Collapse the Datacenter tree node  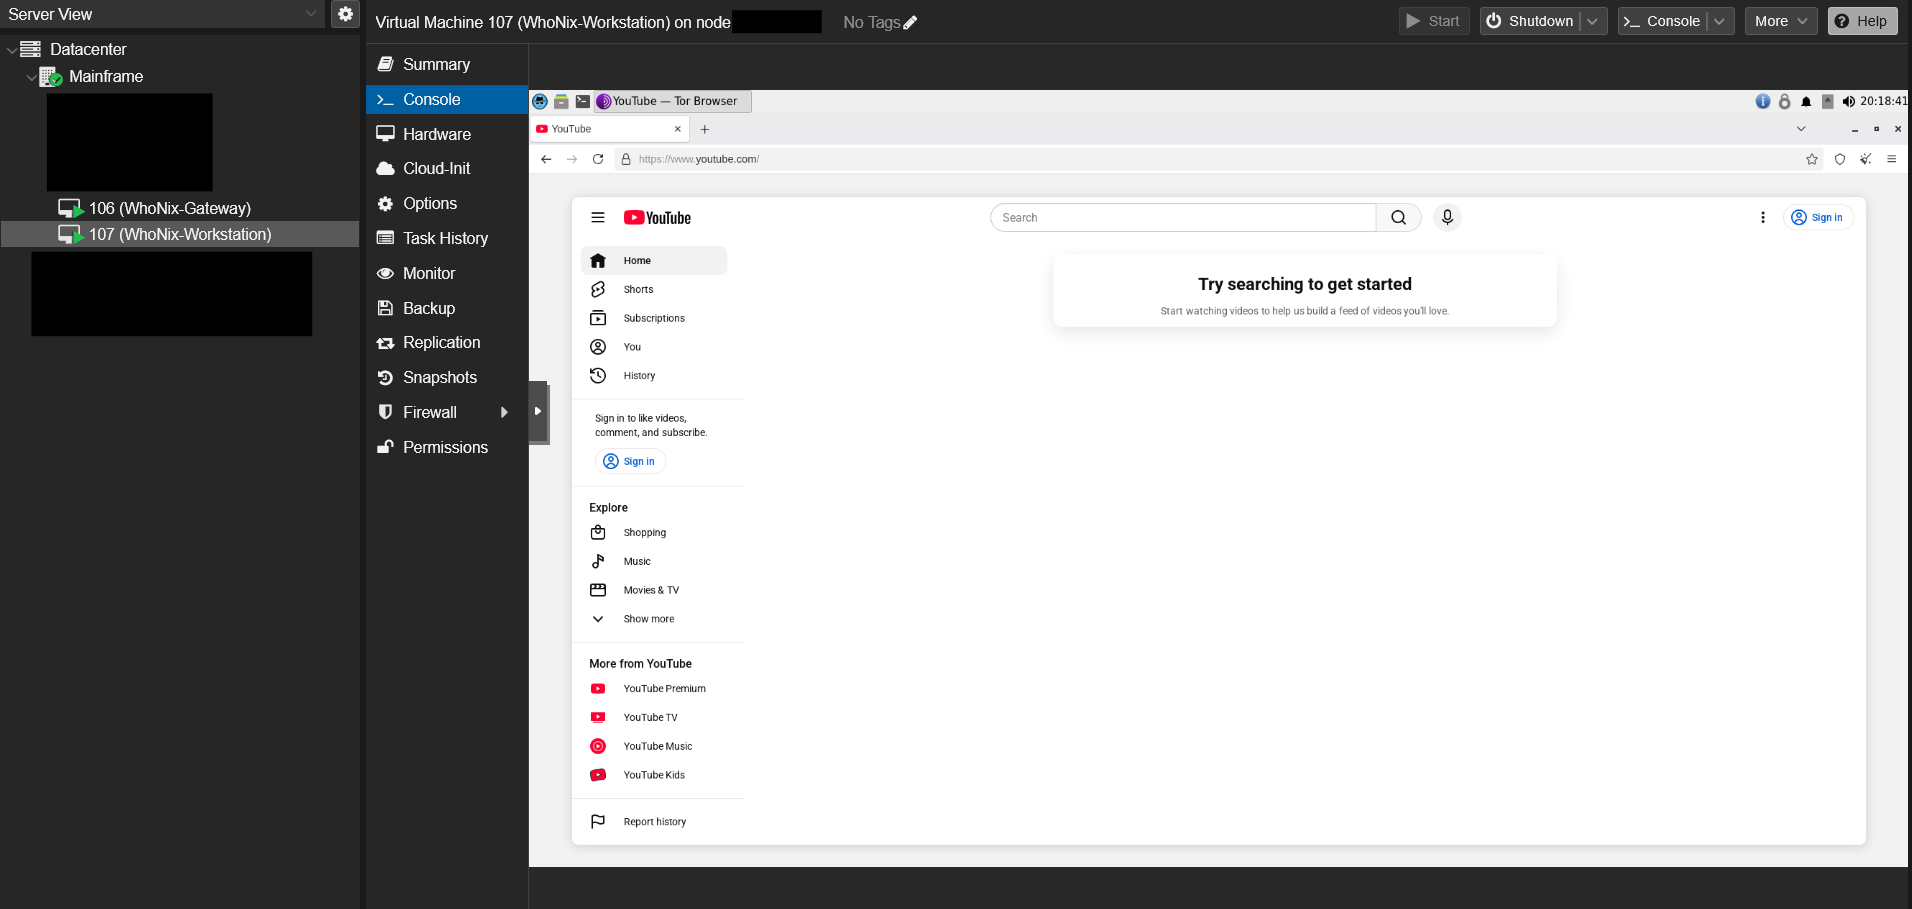click(11, 49)
